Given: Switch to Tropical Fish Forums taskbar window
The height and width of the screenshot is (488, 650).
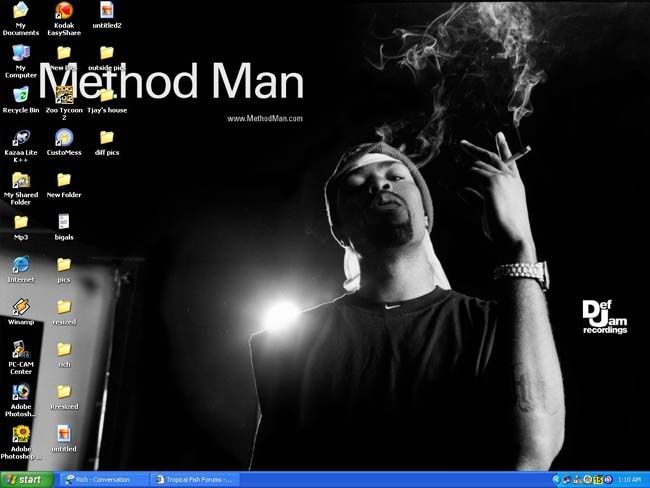Looking at the screenshot, I should pyautogui.click(x=195, y=480).
